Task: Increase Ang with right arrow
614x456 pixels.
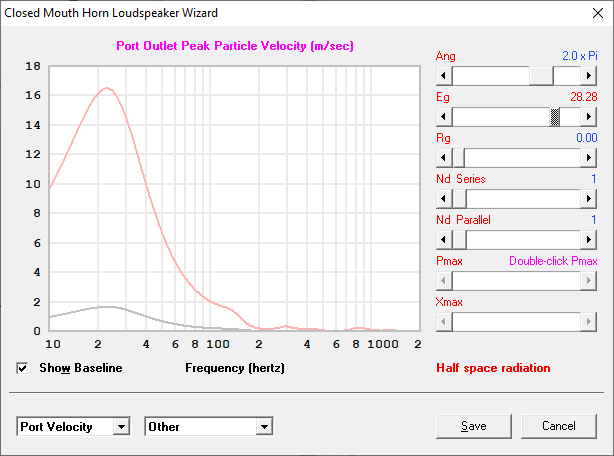Action: coord(589,76)
